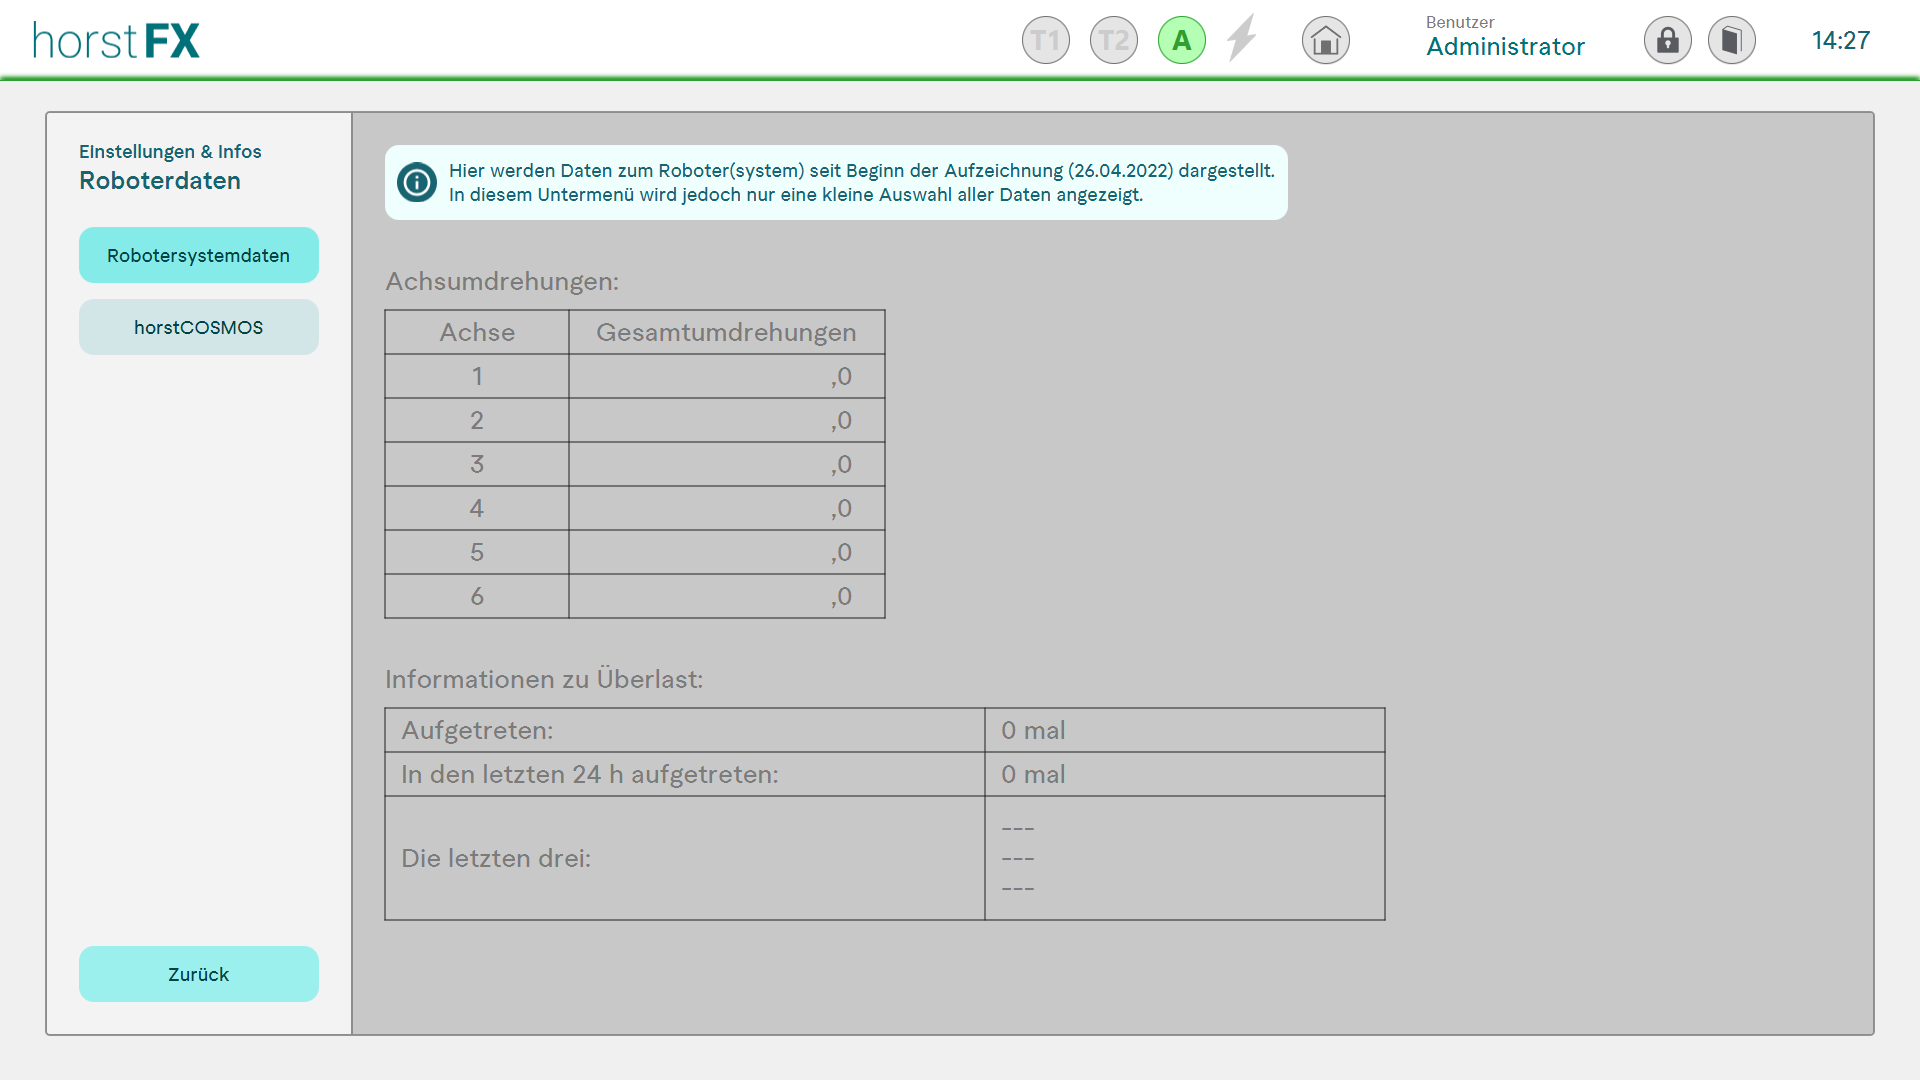The image size is (1920, 1080).
Task: Click the horstFX logo
Action: pos(116,41)
